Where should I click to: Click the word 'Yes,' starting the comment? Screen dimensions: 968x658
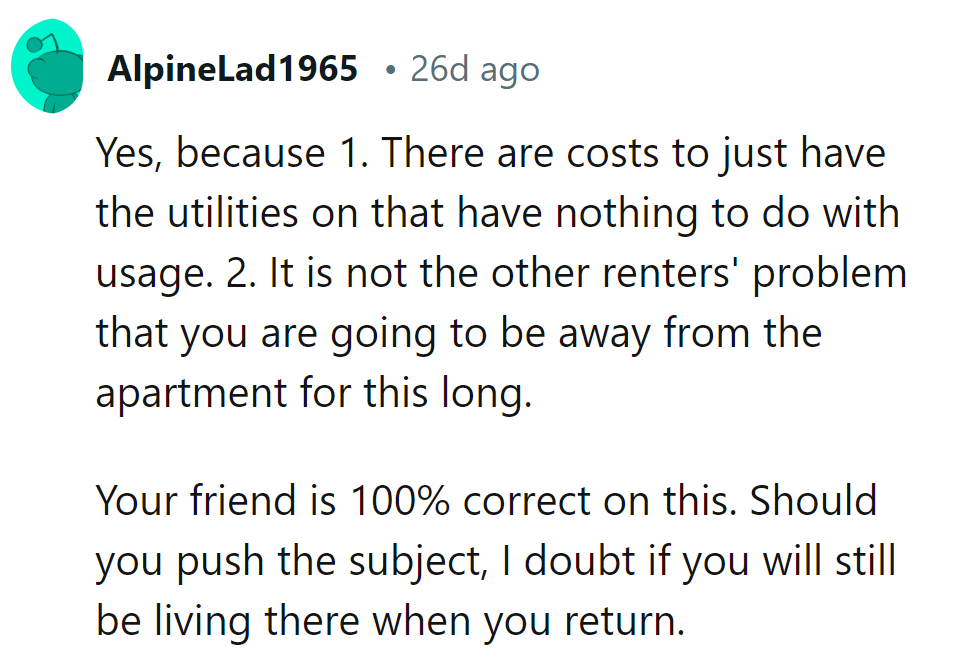[129, 153]
